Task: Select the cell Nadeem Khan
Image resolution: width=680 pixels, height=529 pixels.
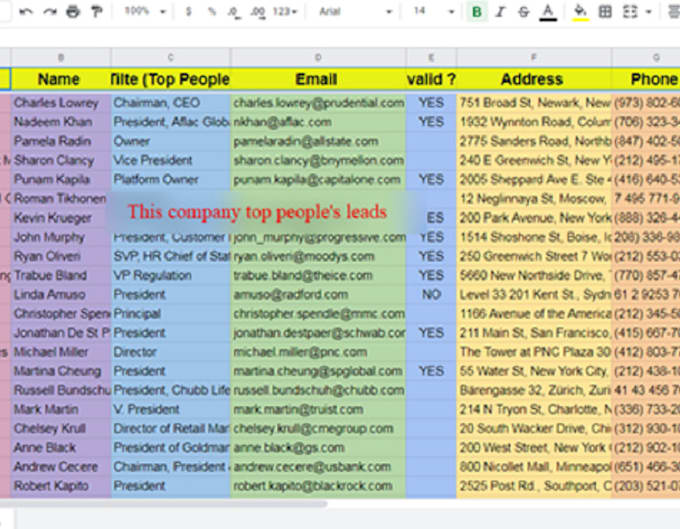Action: 61,122
